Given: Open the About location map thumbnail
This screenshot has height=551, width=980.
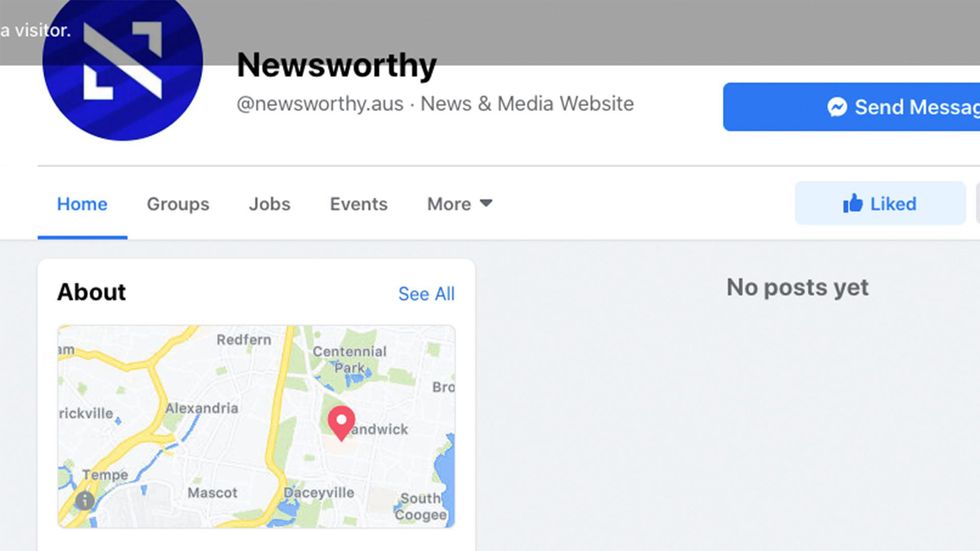Looking at the screenshot, I should [x=256, y=426].
